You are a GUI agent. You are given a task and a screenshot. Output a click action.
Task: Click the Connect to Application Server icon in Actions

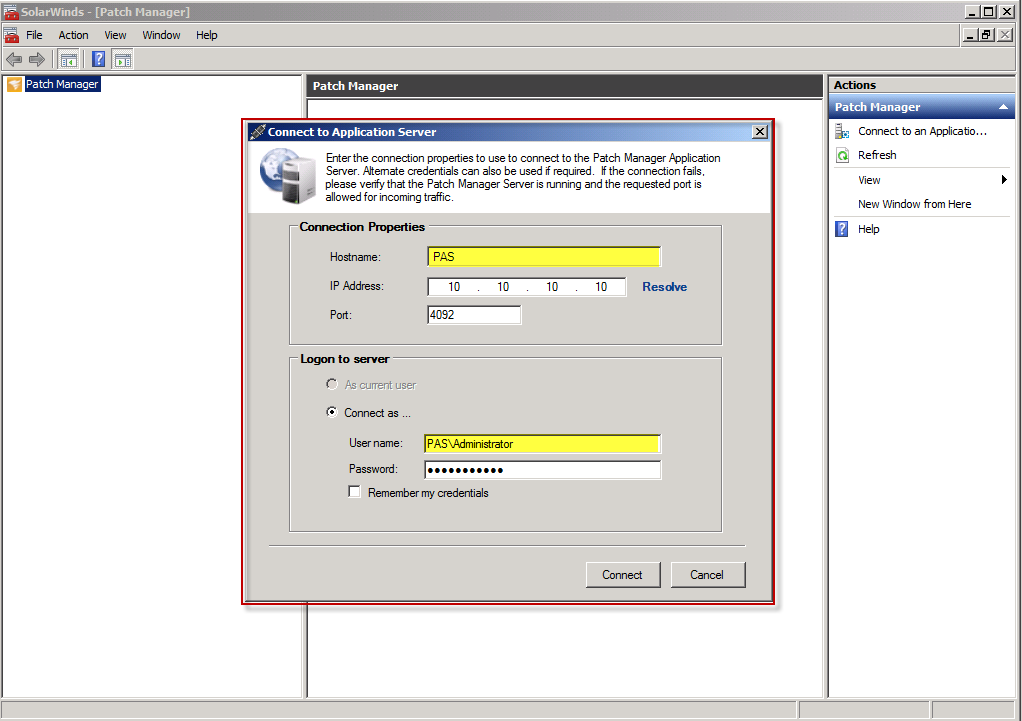click(x=842, y=132)
